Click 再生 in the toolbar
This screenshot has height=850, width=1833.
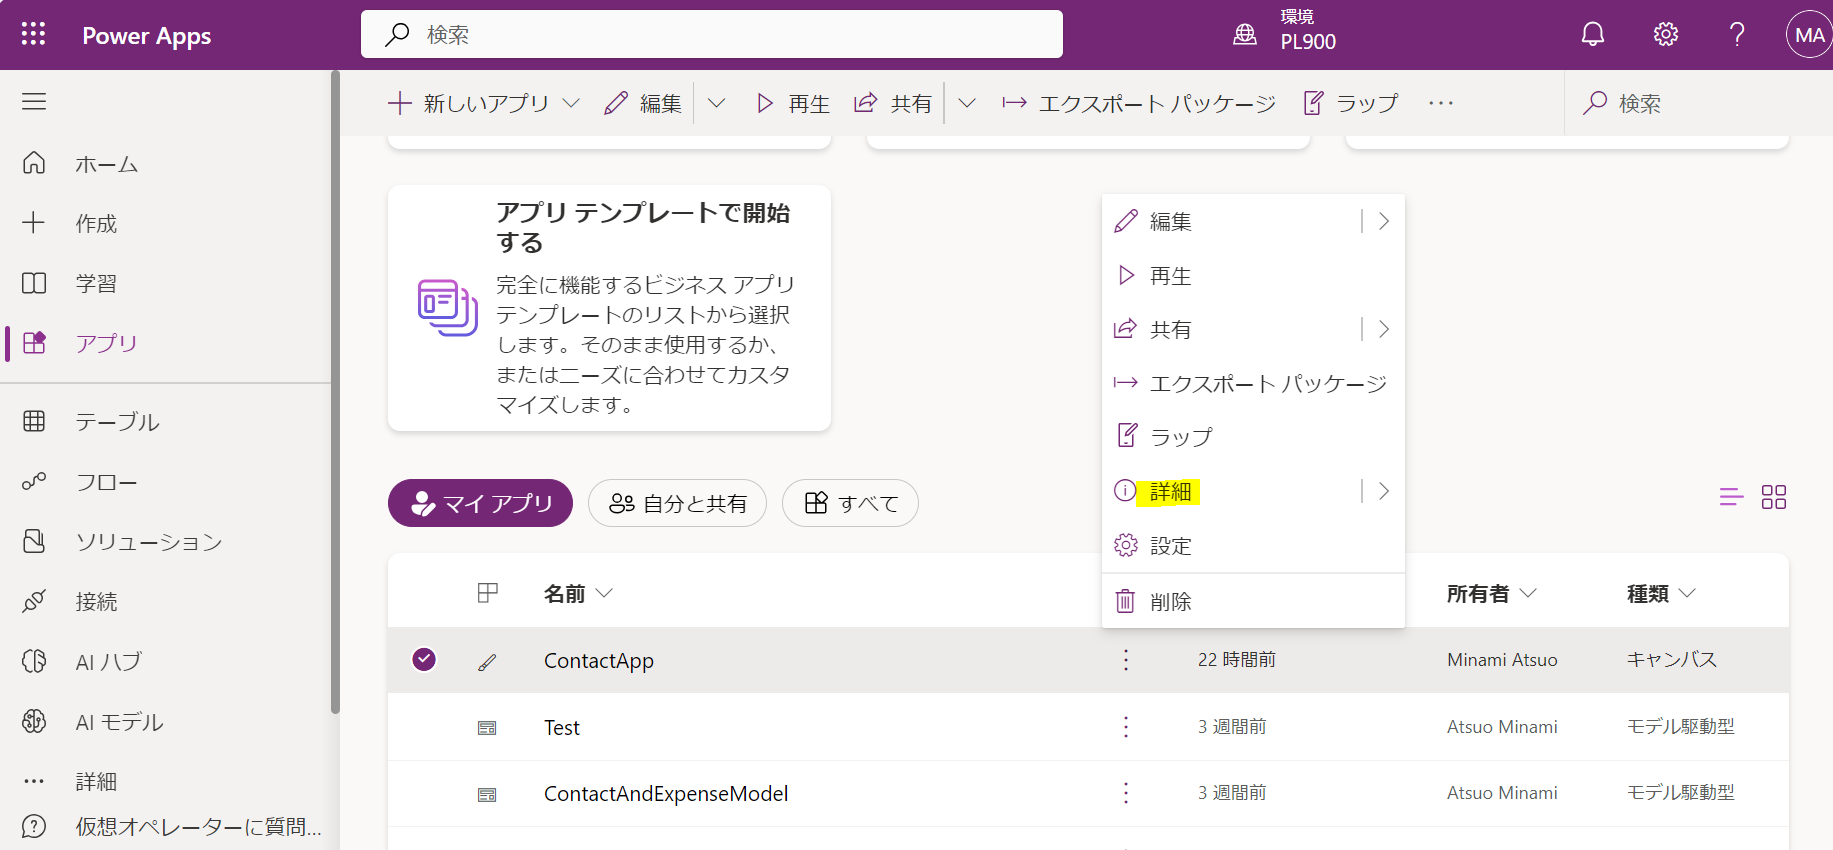coord(793,103)
